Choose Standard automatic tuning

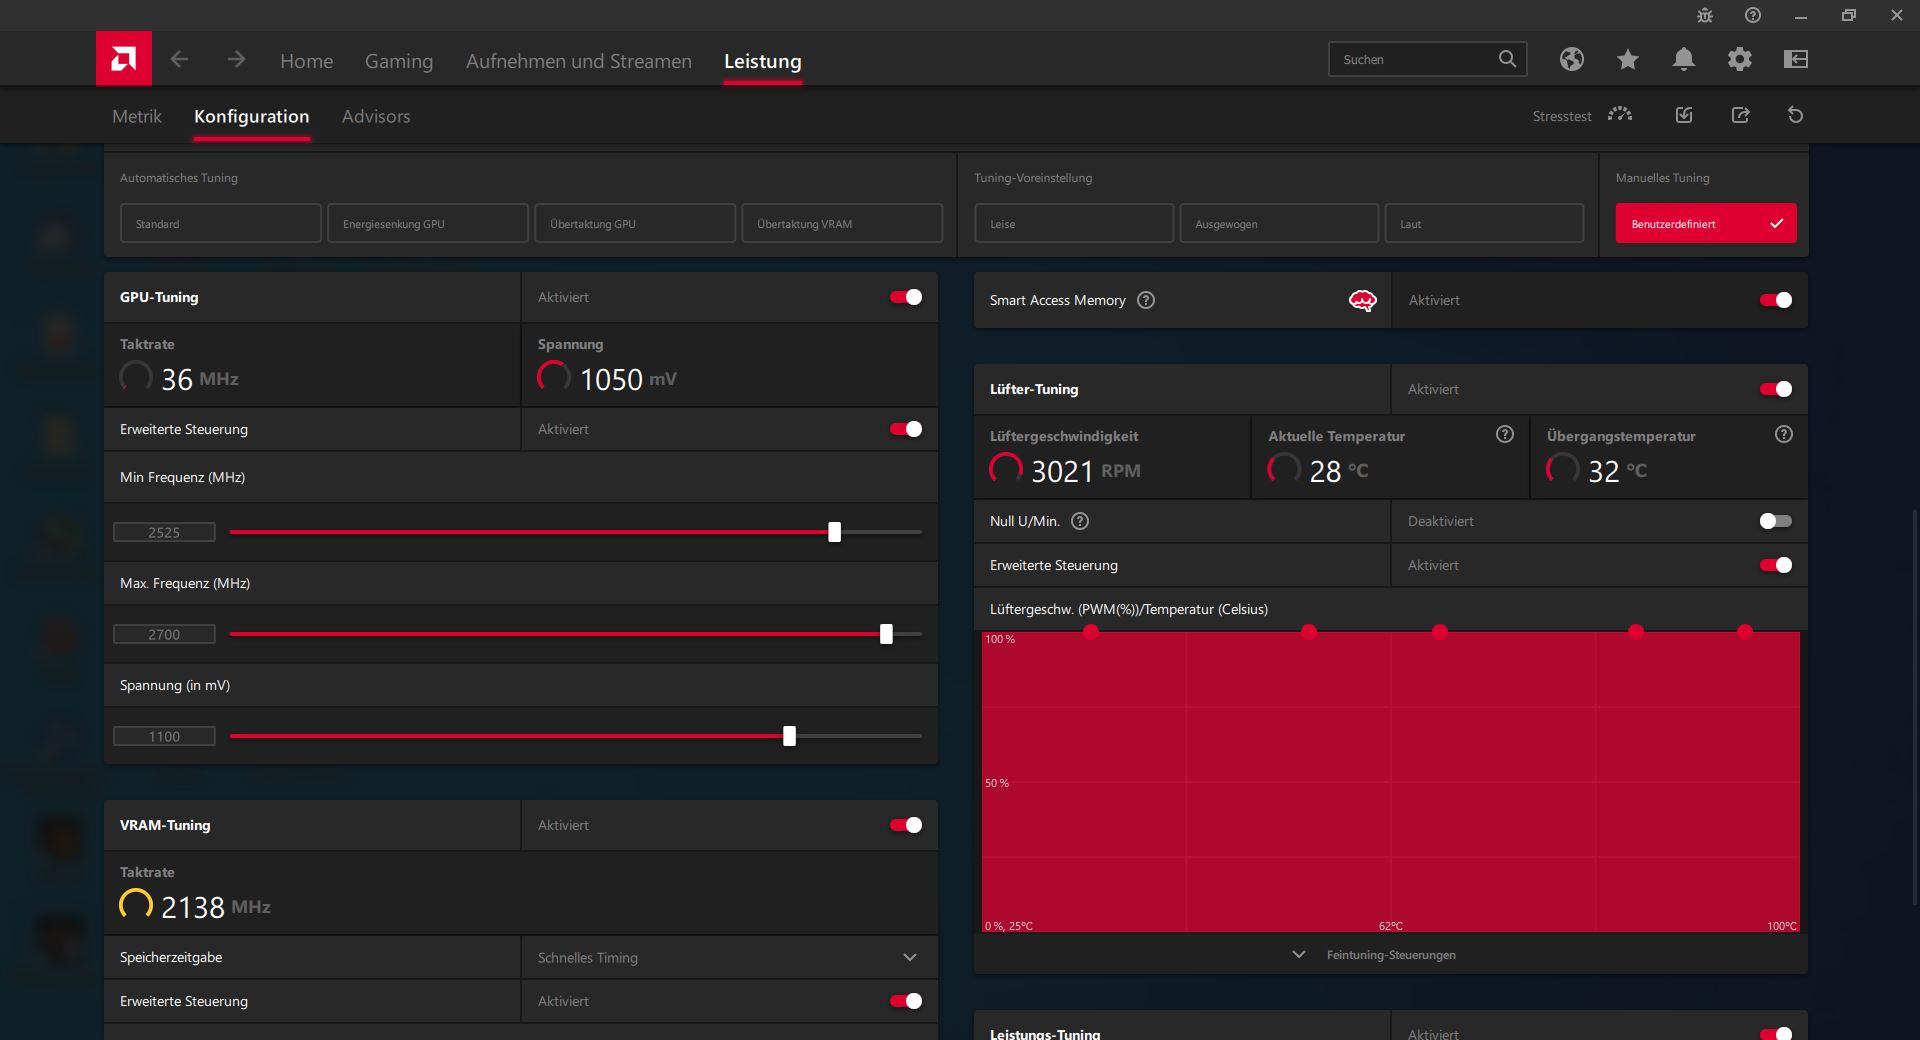tap(221, 223)
